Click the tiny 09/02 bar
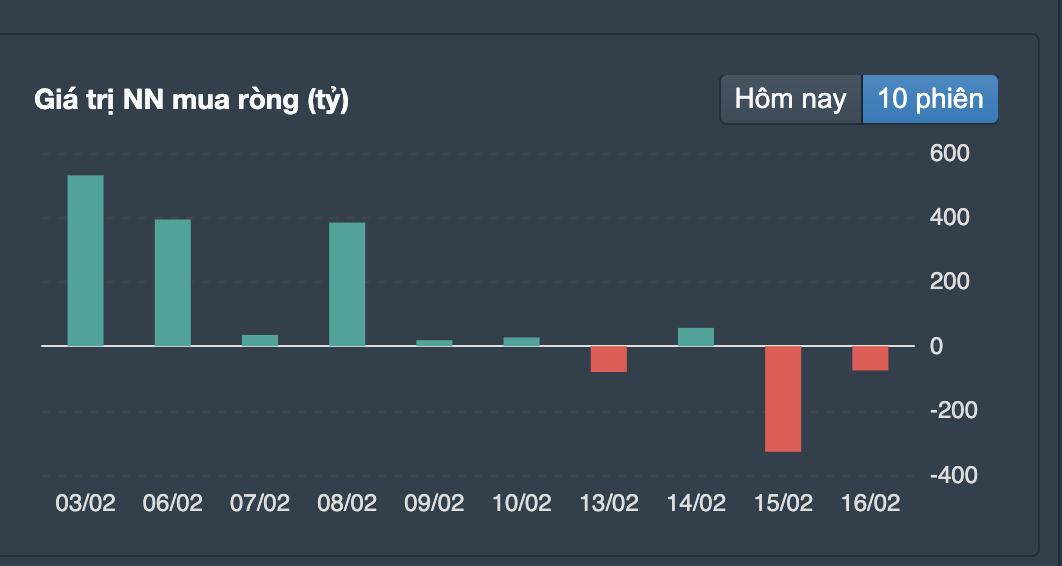The image size is (1062, 566). (x=434, y=342)
